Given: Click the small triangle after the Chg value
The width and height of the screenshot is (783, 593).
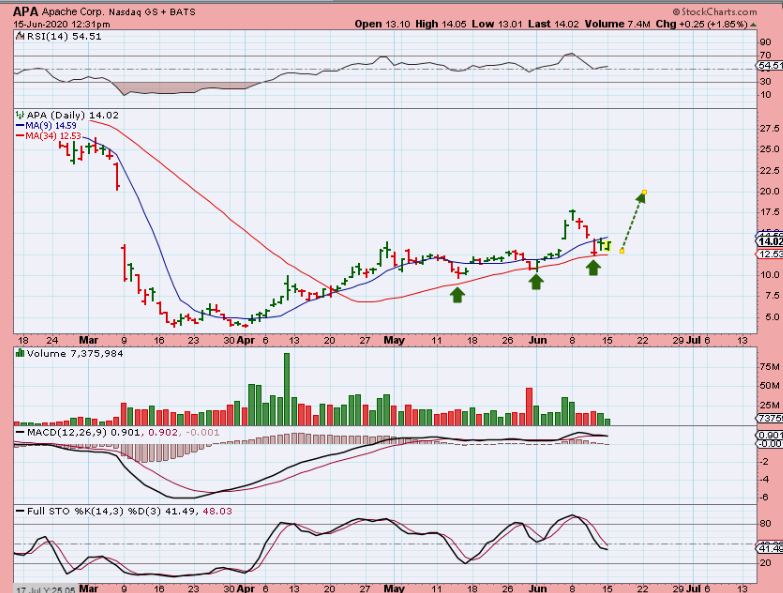Looking at the screenshot, I should coord(753,24).
